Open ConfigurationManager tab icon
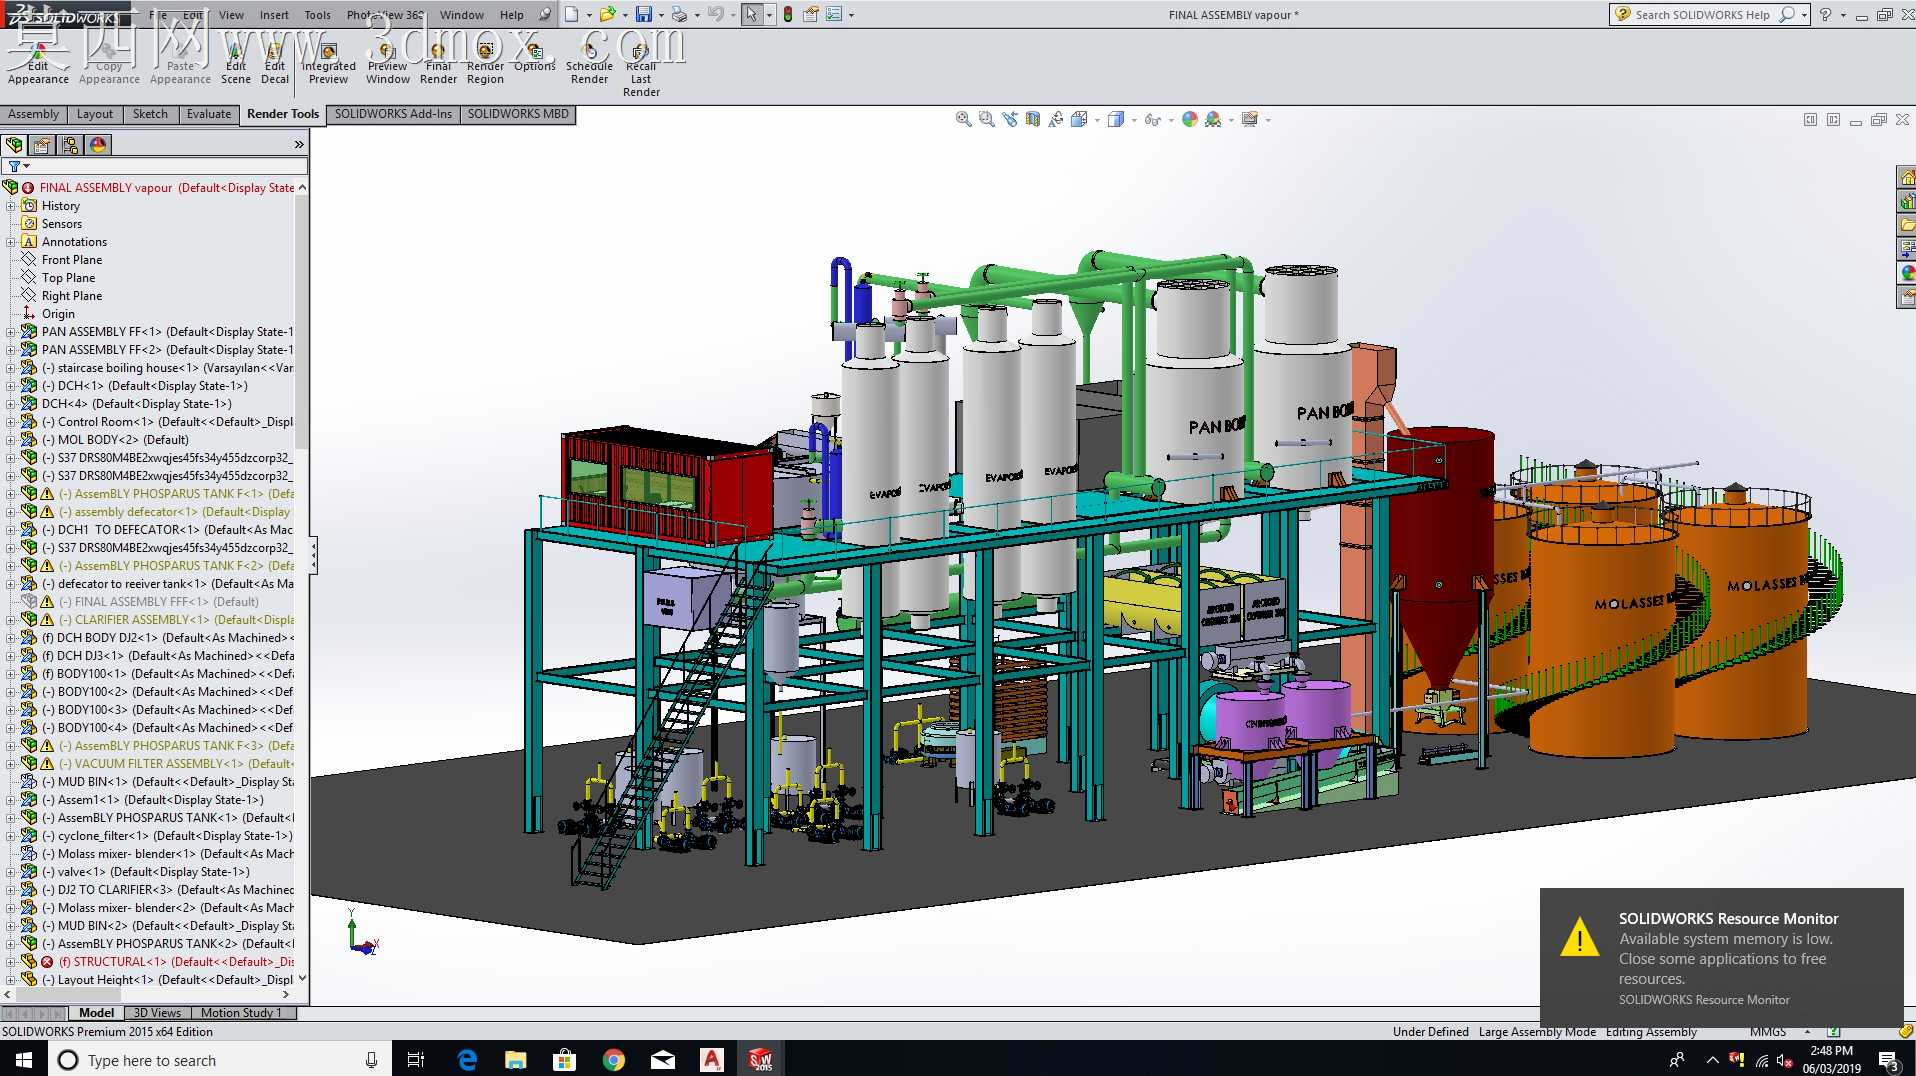The image size is (1916, 1076). [70, 145]
